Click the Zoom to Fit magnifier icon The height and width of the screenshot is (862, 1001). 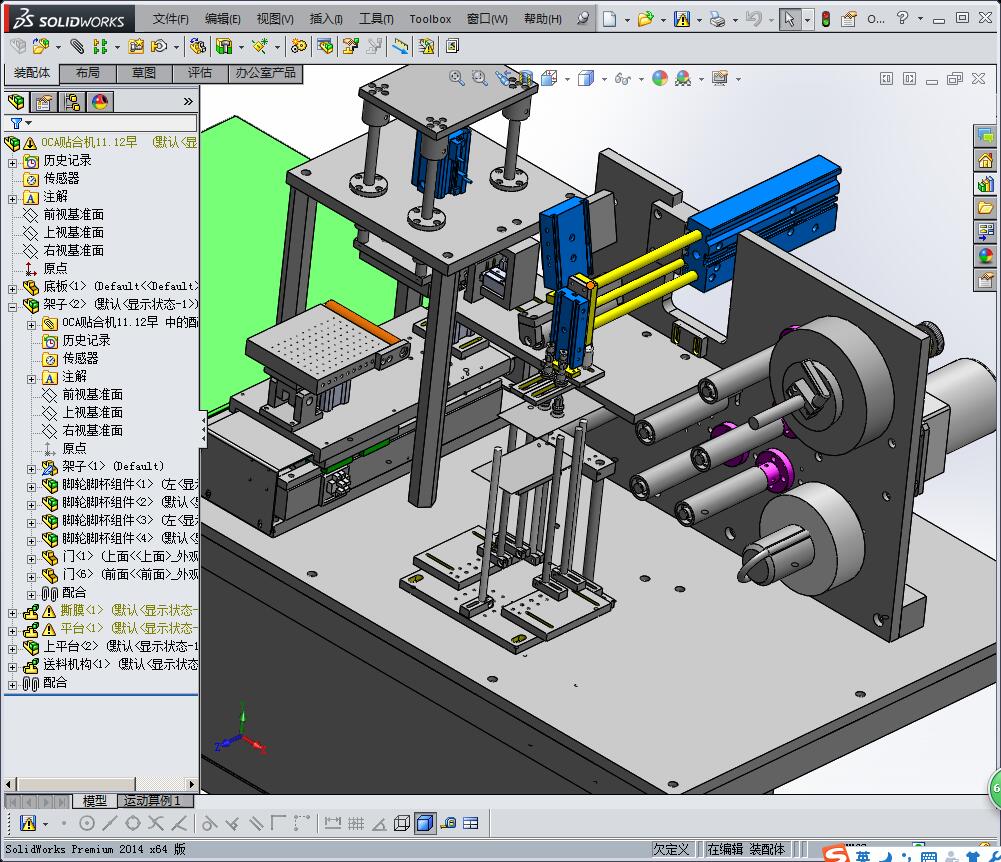[457, 78]
